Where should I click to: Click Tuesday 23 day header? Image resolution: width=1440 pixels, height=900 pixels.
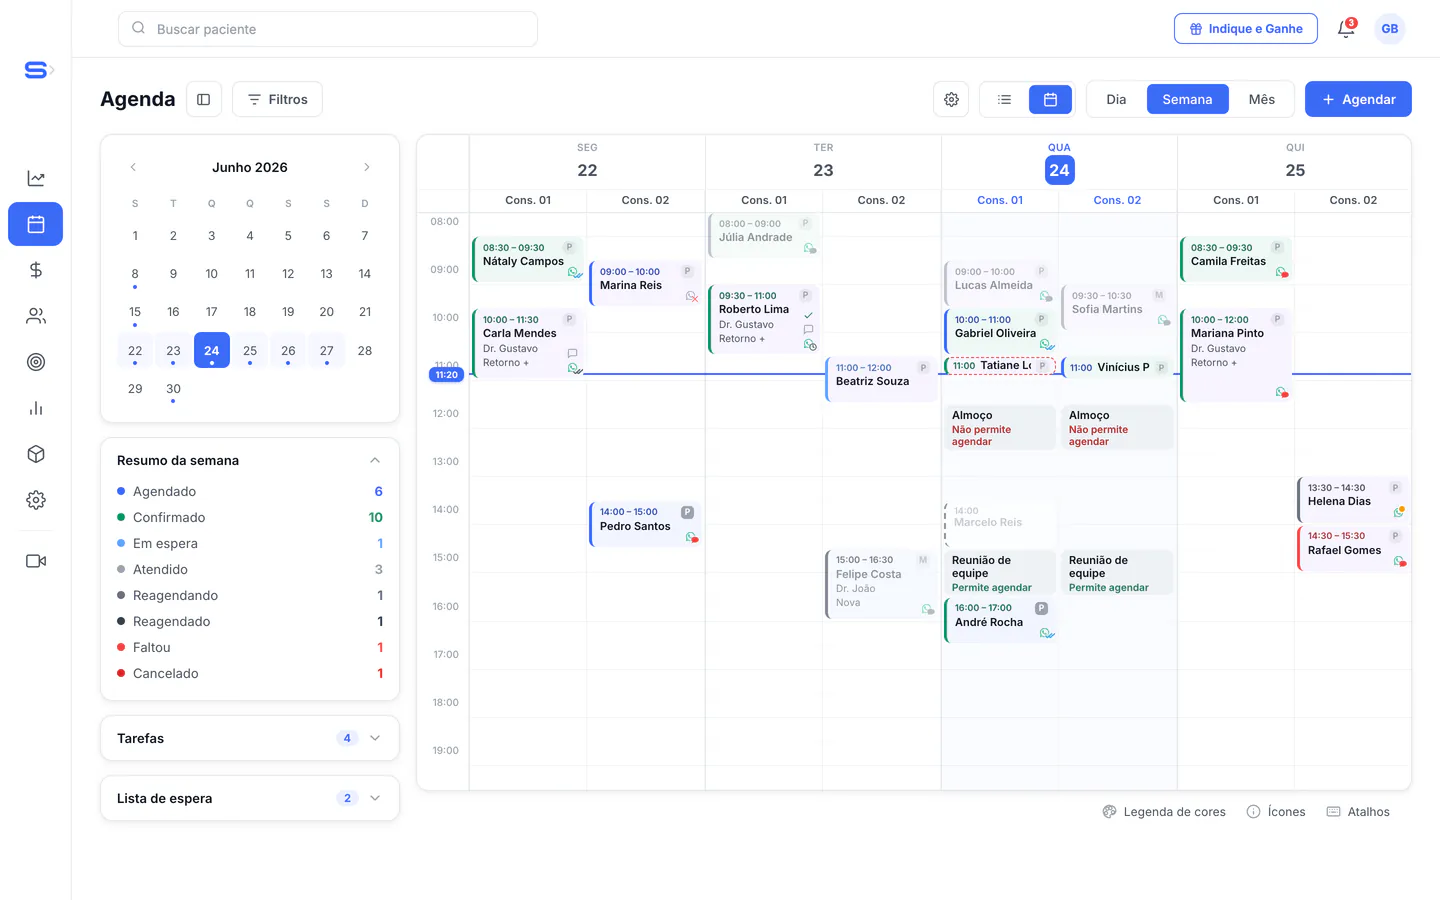[823, 161]
